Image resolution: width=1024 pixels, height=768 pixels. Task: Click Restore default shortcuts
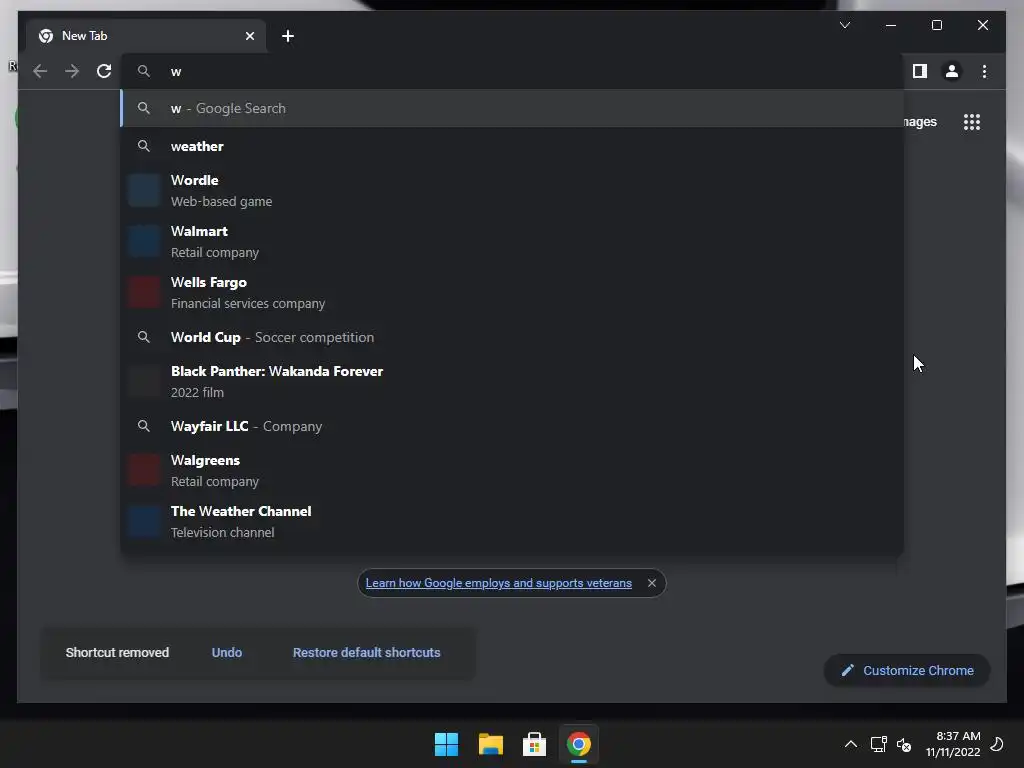366,652
